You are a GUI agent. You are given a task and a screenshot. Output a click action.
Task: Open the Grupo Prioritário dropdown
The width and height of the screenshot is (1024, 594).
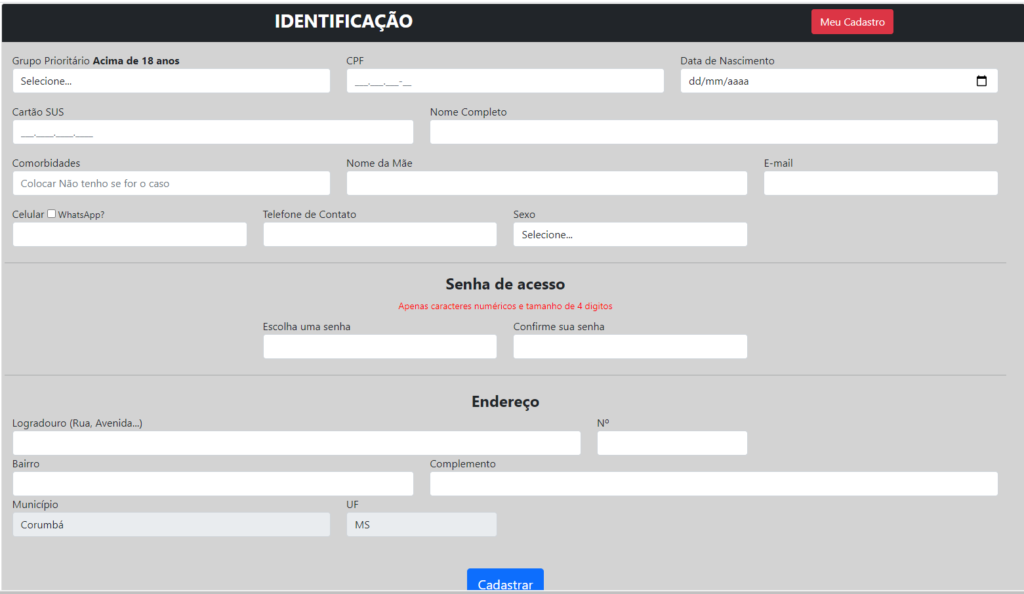[x=171, y=81]
